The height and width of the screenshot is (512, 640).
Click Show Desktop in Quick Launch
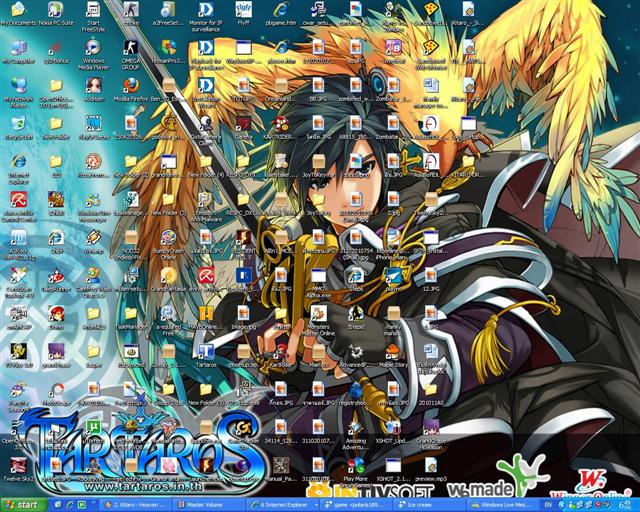click(x=58, y=505)
